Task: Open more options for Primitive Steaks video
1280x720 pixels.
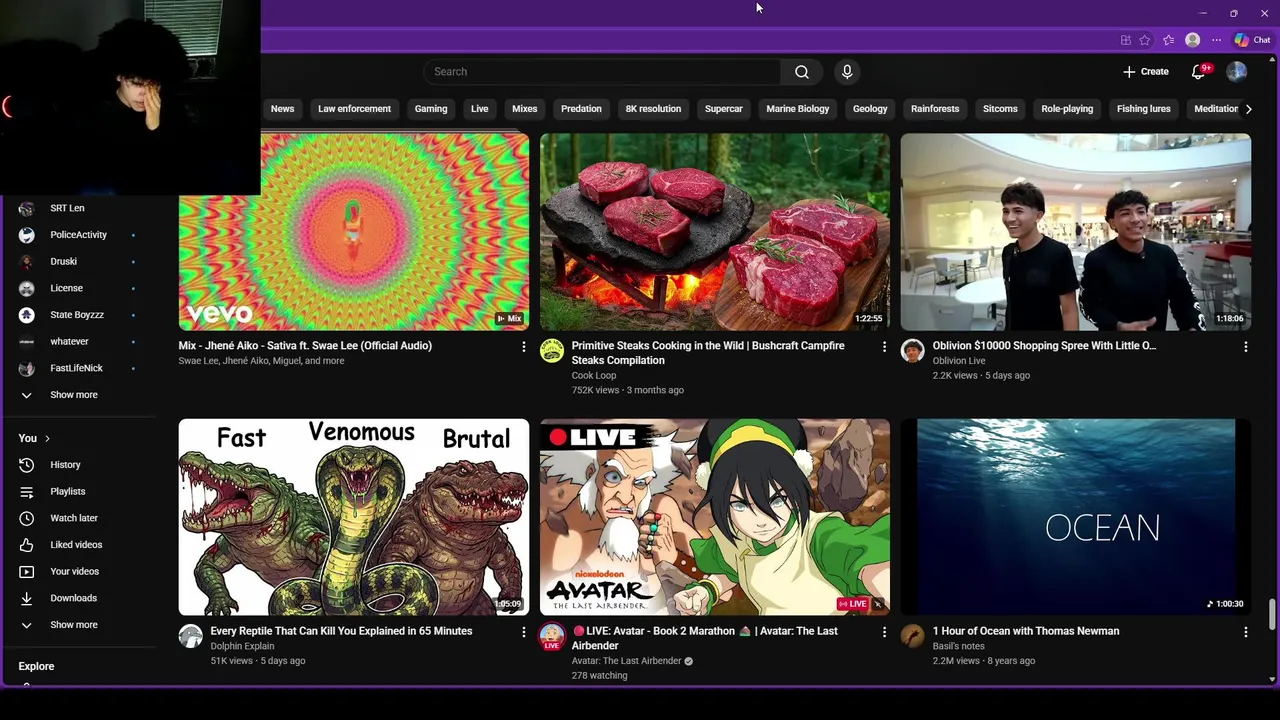Action: tap(883, 346)
